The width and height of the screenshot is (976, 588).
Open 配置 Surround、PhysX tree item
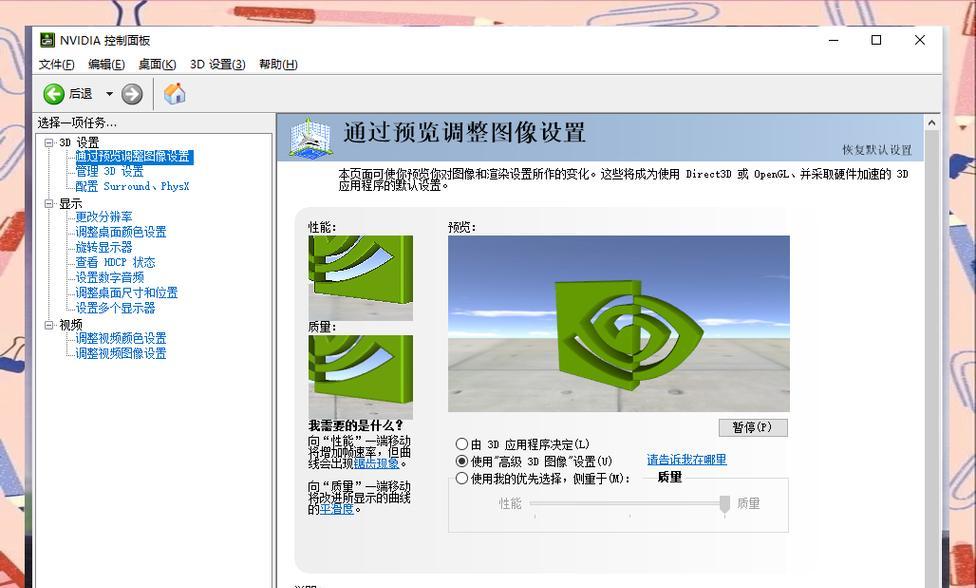(x=132, y=186)
